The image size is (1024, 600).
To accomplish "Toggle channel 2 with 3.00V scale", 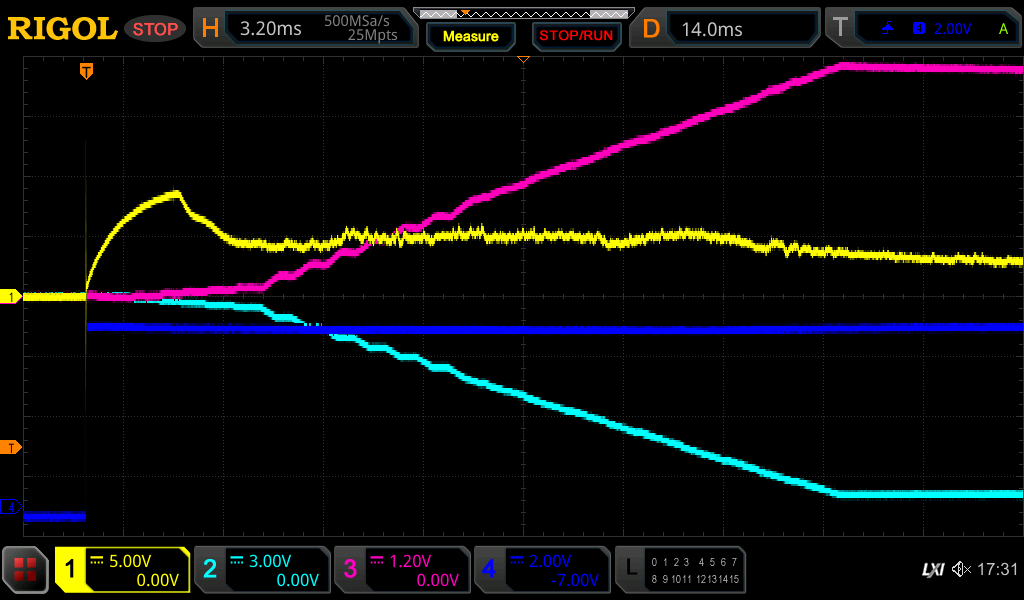I will coord(262,569).
